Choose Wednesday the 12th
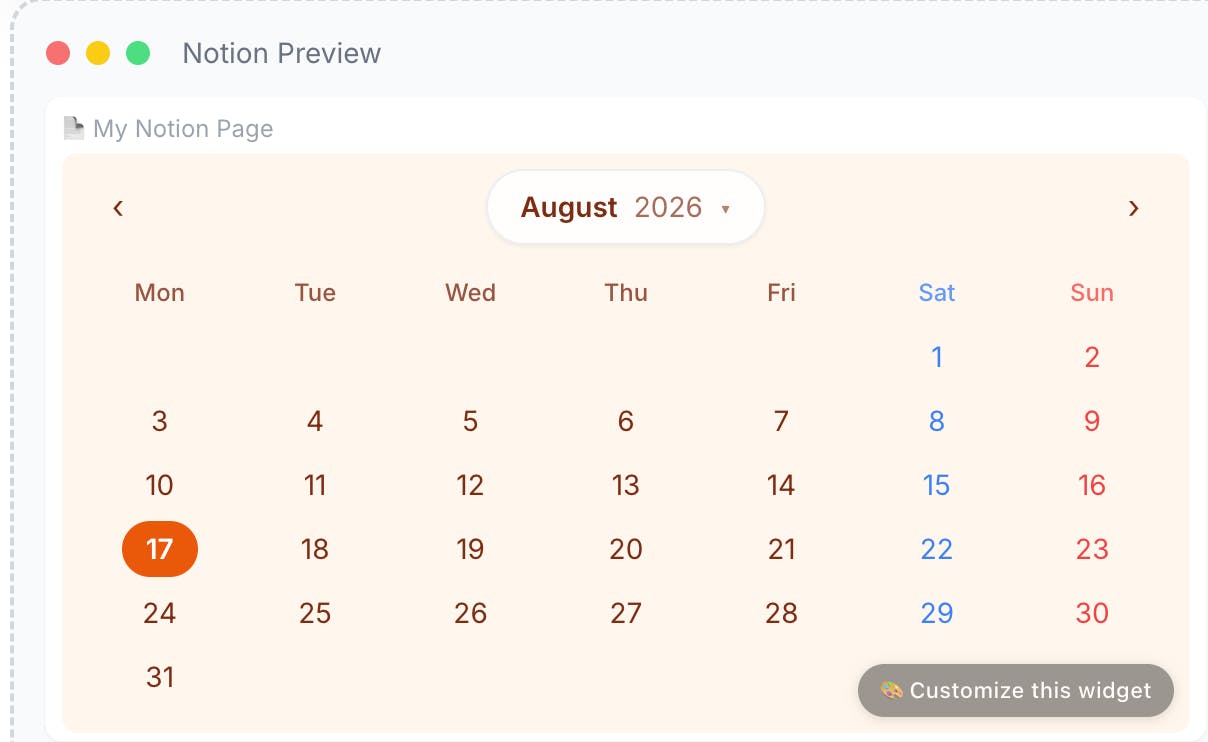 [470, 485]
